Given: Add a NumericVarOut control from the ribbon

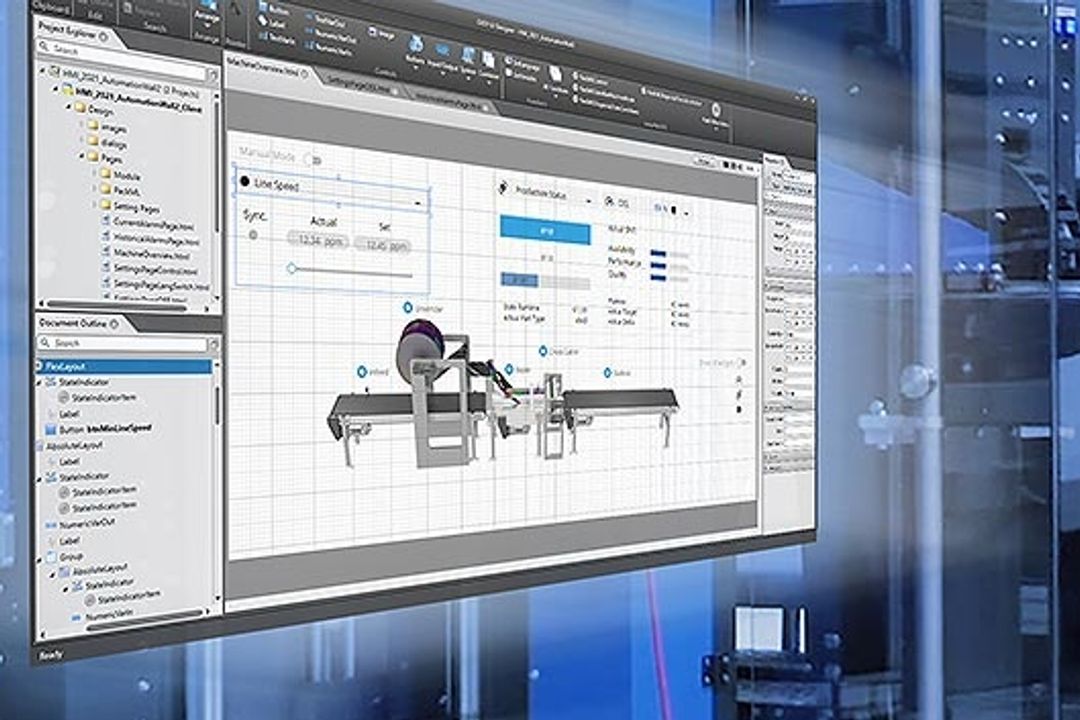Looking at the screenshot, I should point(332,33).
